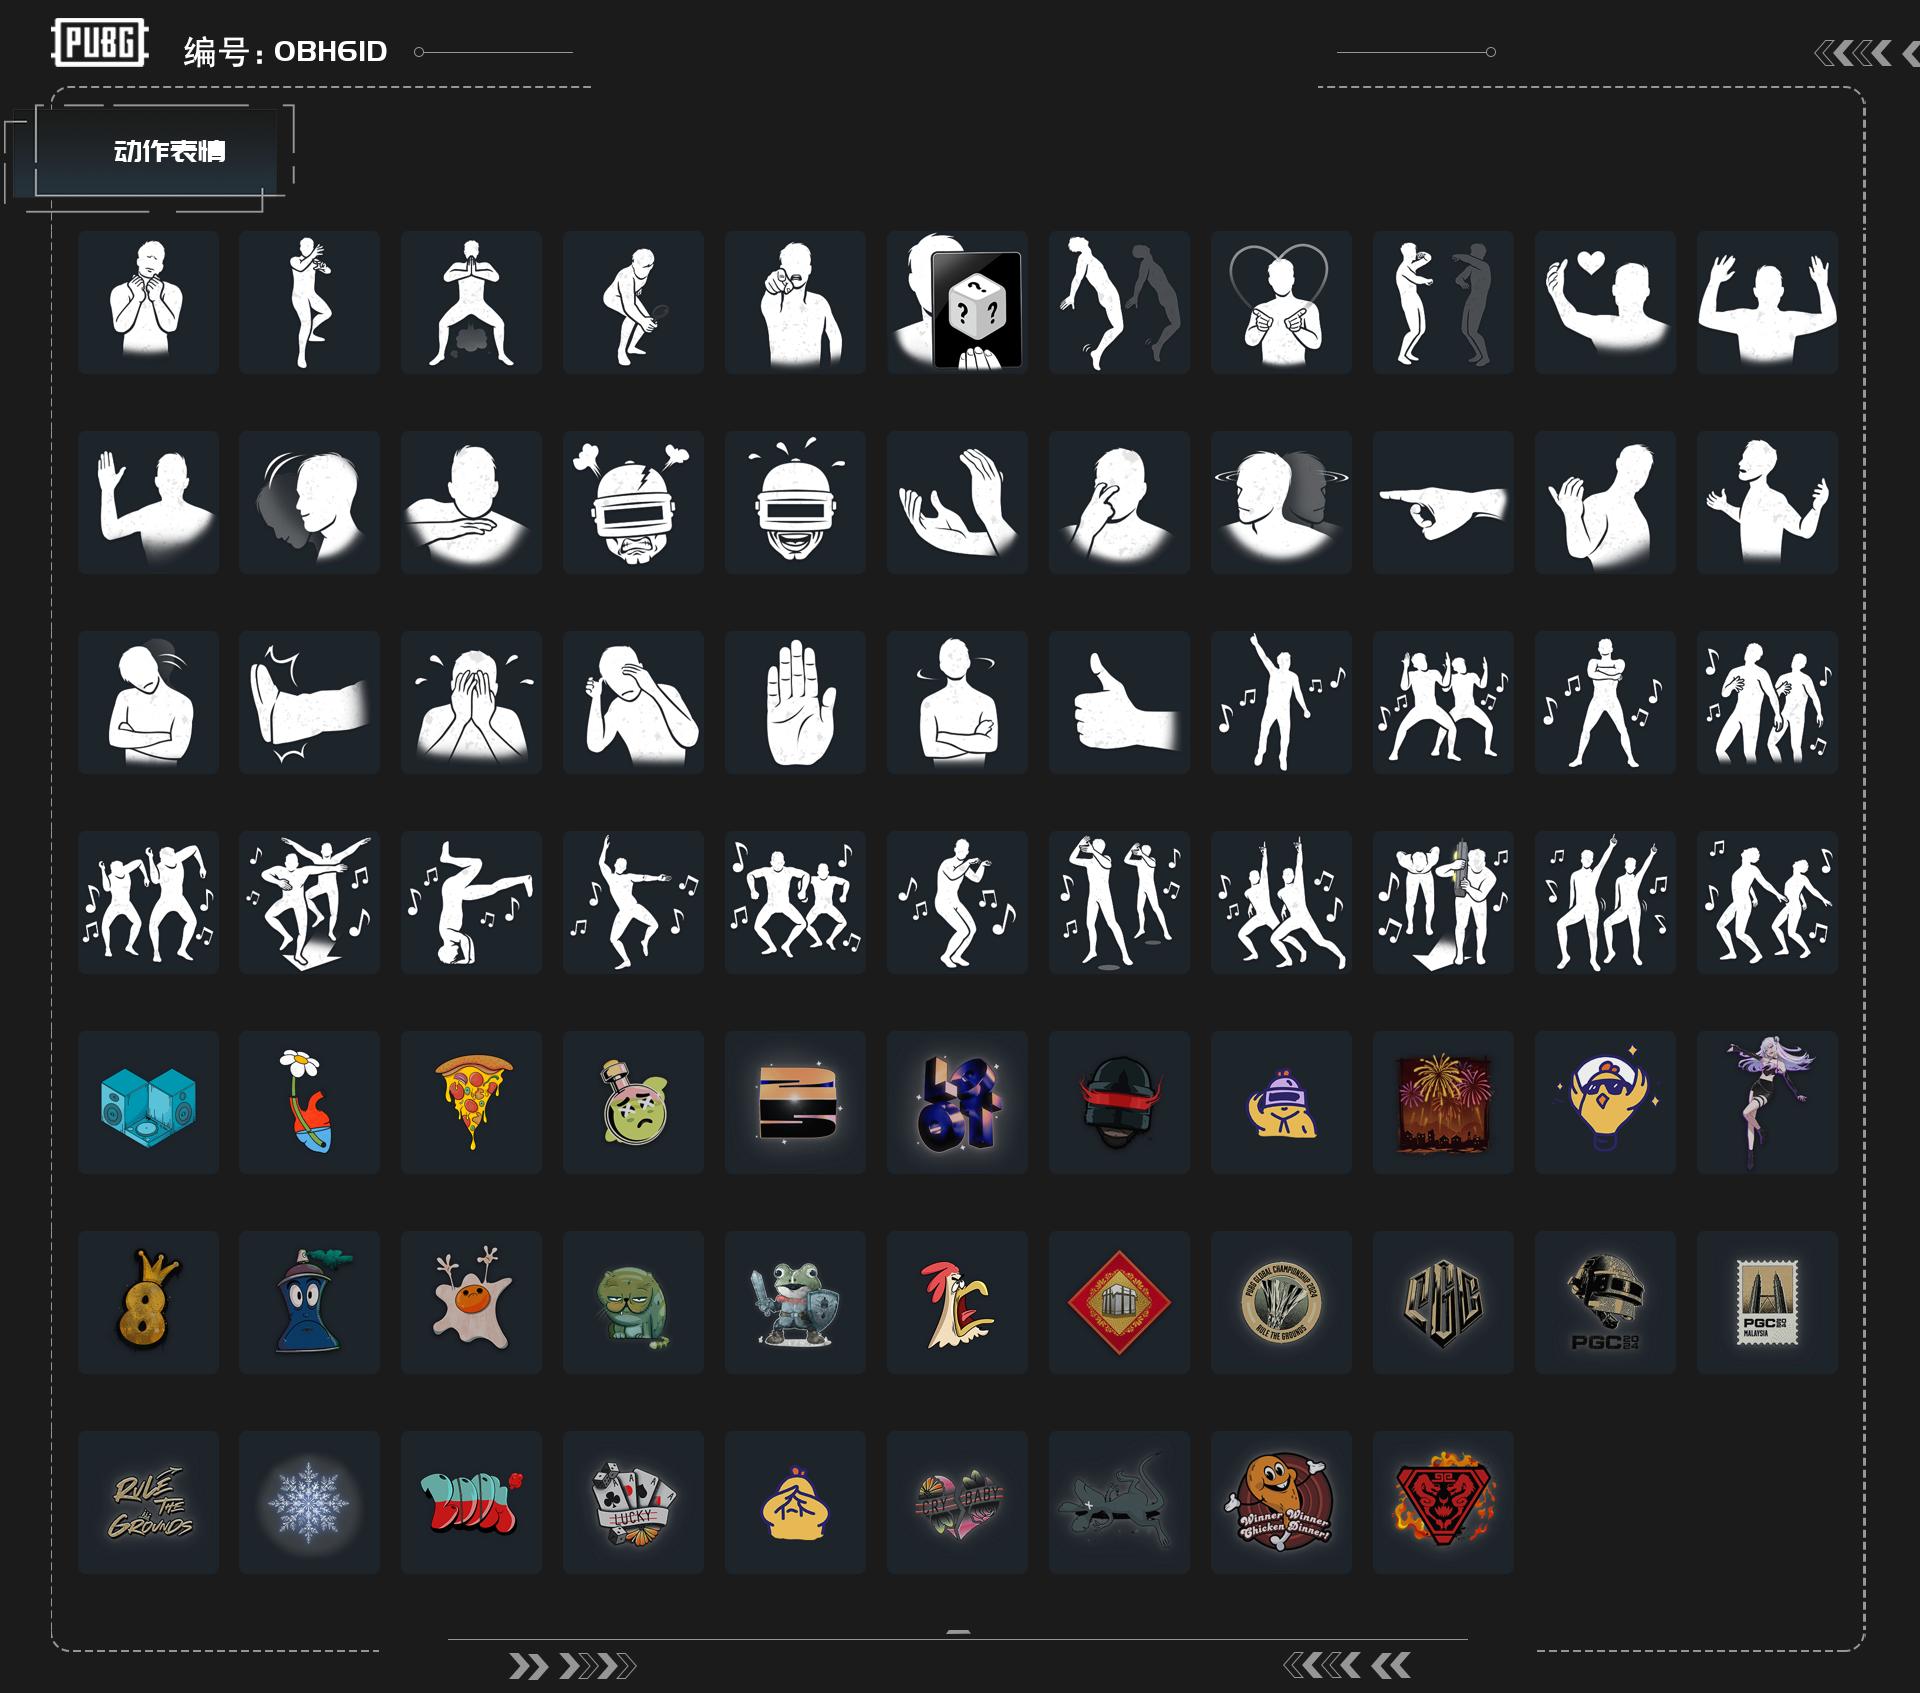Click the clapping hands emote

click(x=957, y=502)
